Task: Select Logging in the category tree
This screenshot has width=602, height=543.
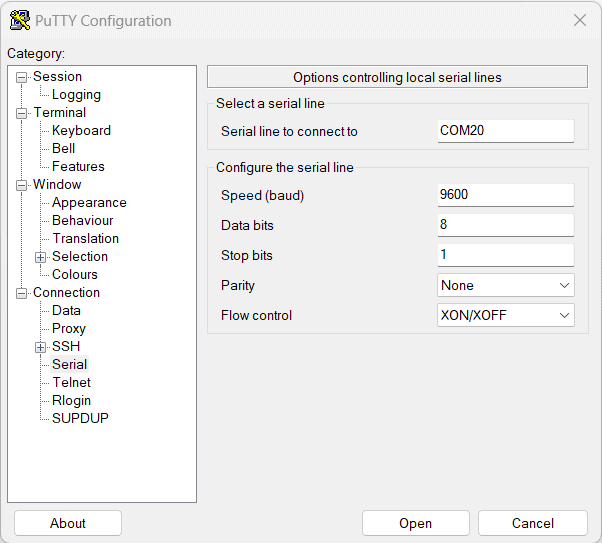Action: (76, 95)
